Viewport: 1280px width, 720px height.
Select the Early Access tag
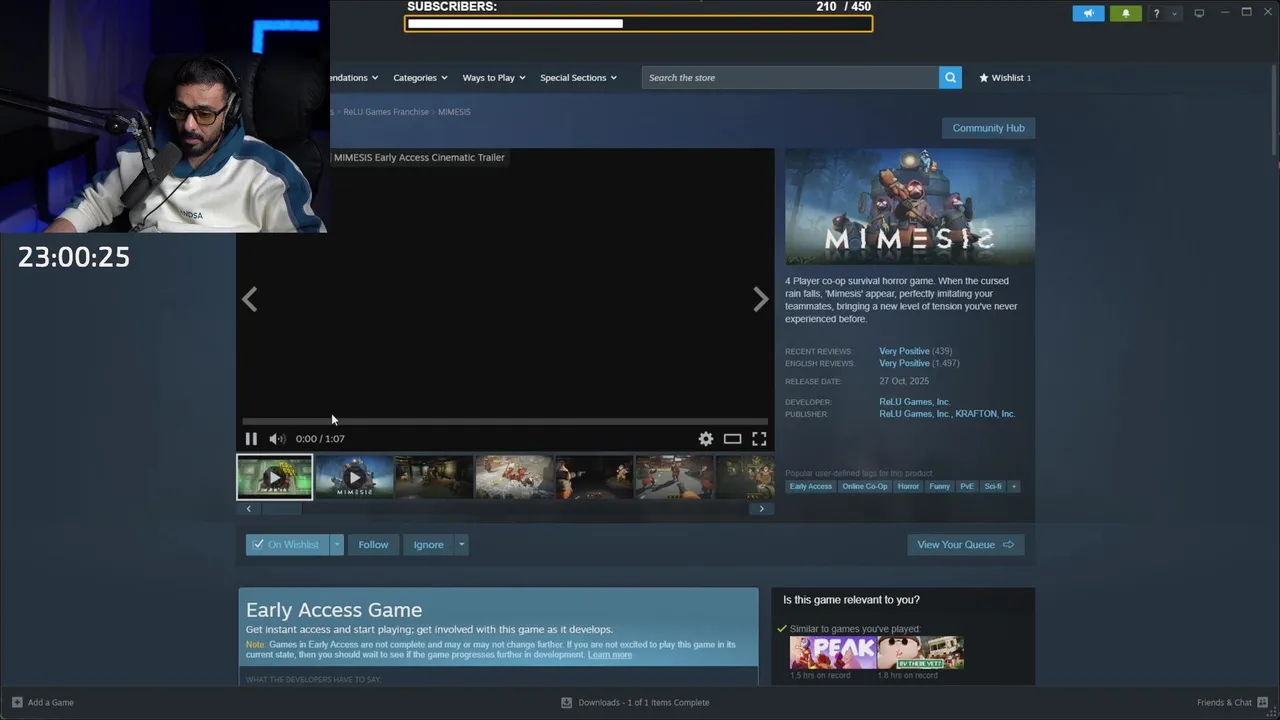[811, 486]
